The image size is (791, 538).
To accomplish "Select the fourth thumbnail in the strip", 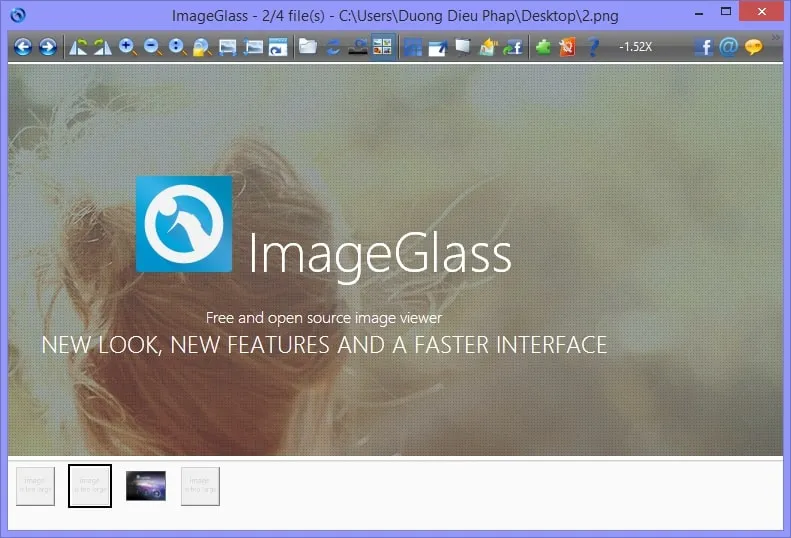I will pyautogui.click(x=200, y=486).
